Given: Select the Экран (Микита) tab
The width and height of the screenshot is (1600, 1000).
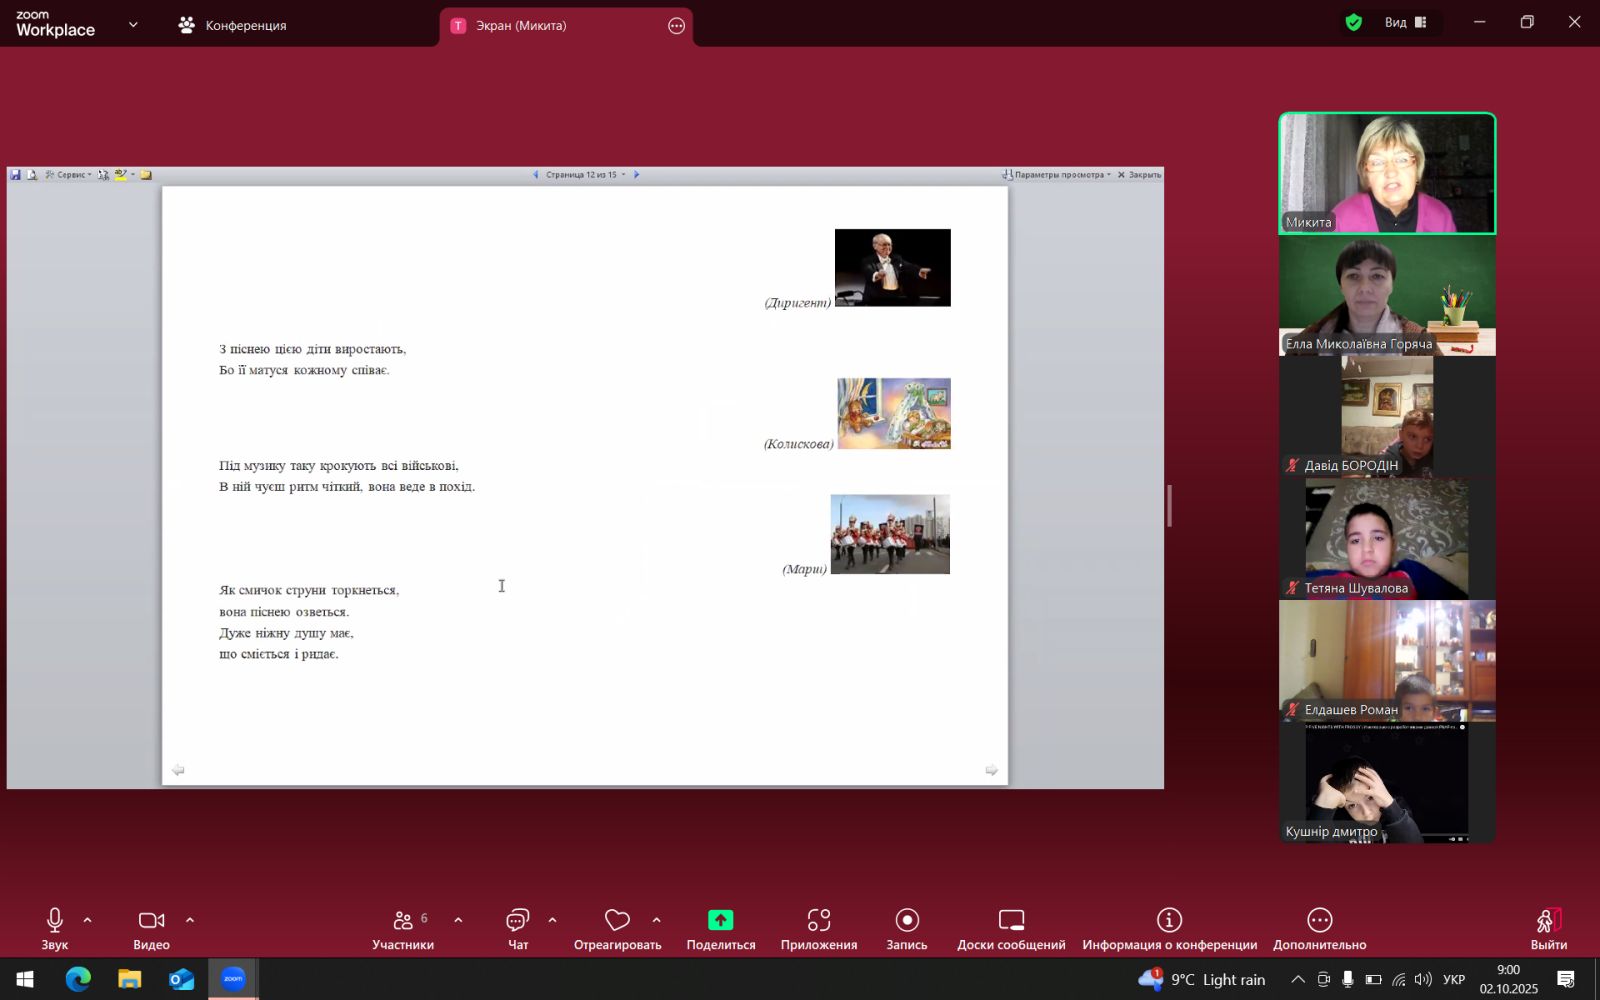Looking at the screenshot, I should pos(520,26).
